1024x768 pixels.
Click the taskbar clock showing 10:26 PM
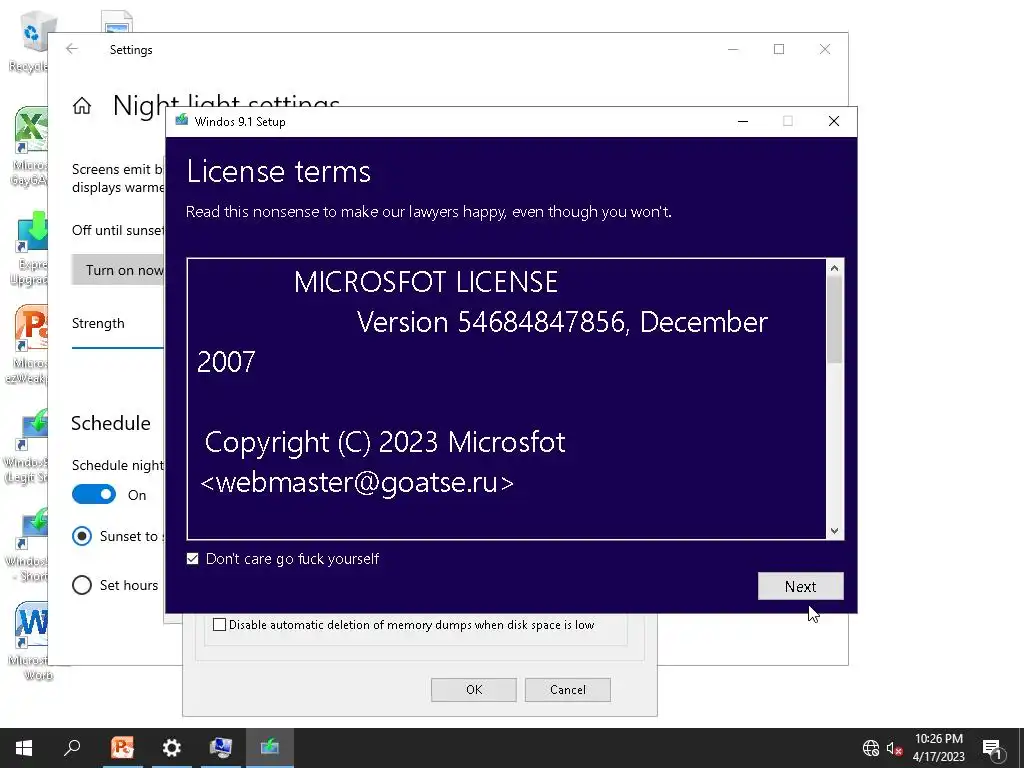click(x=938, y=748)
